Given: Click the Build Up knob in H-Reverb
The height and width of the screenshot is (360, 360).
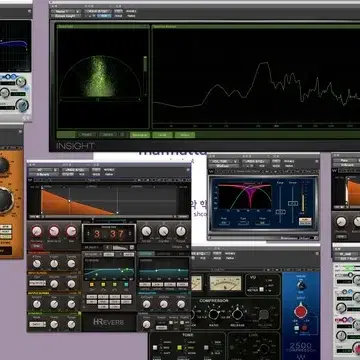Looking at the screenshot, I should click(x=54, y=231).
